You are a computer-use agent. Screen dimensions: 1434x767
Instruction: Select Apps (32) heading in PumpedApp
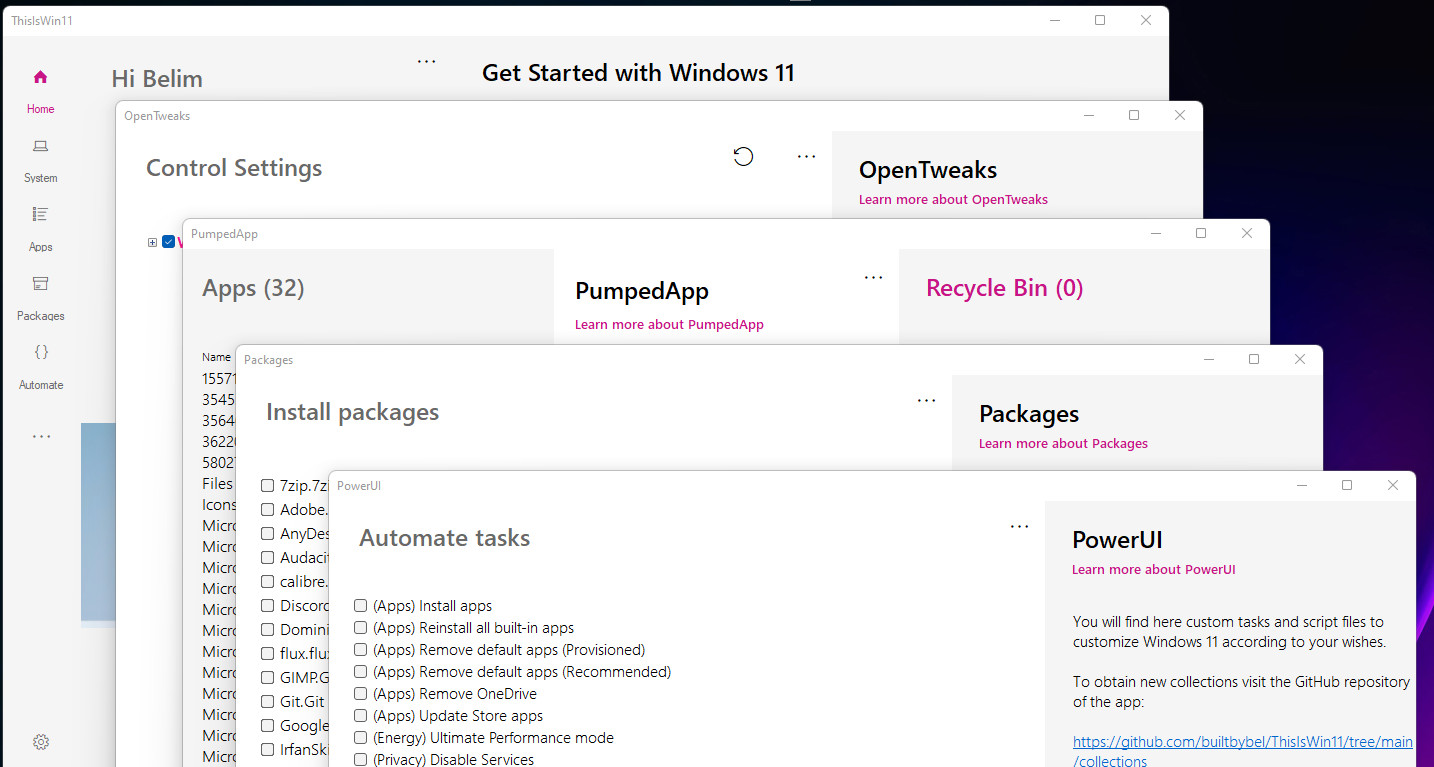point(253,289)
